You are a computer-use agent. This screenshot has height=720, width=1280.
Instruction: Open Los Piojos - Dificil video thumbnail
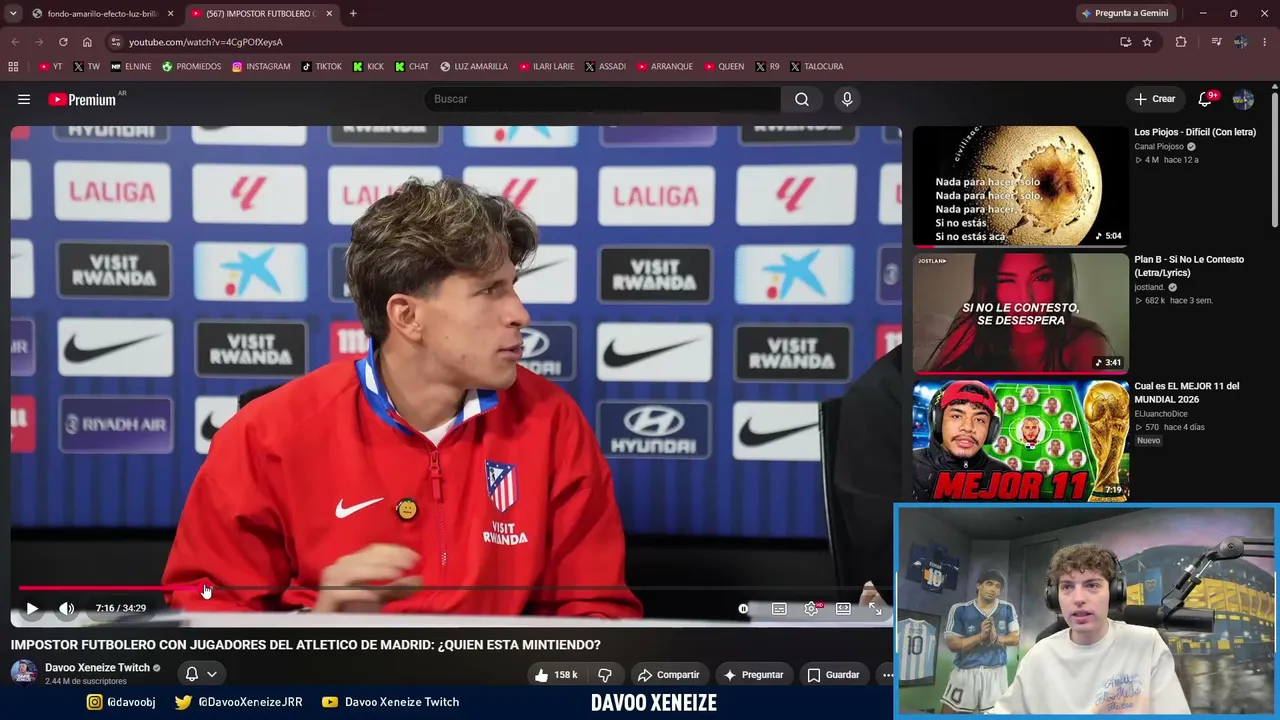(x=1020, y=186)
